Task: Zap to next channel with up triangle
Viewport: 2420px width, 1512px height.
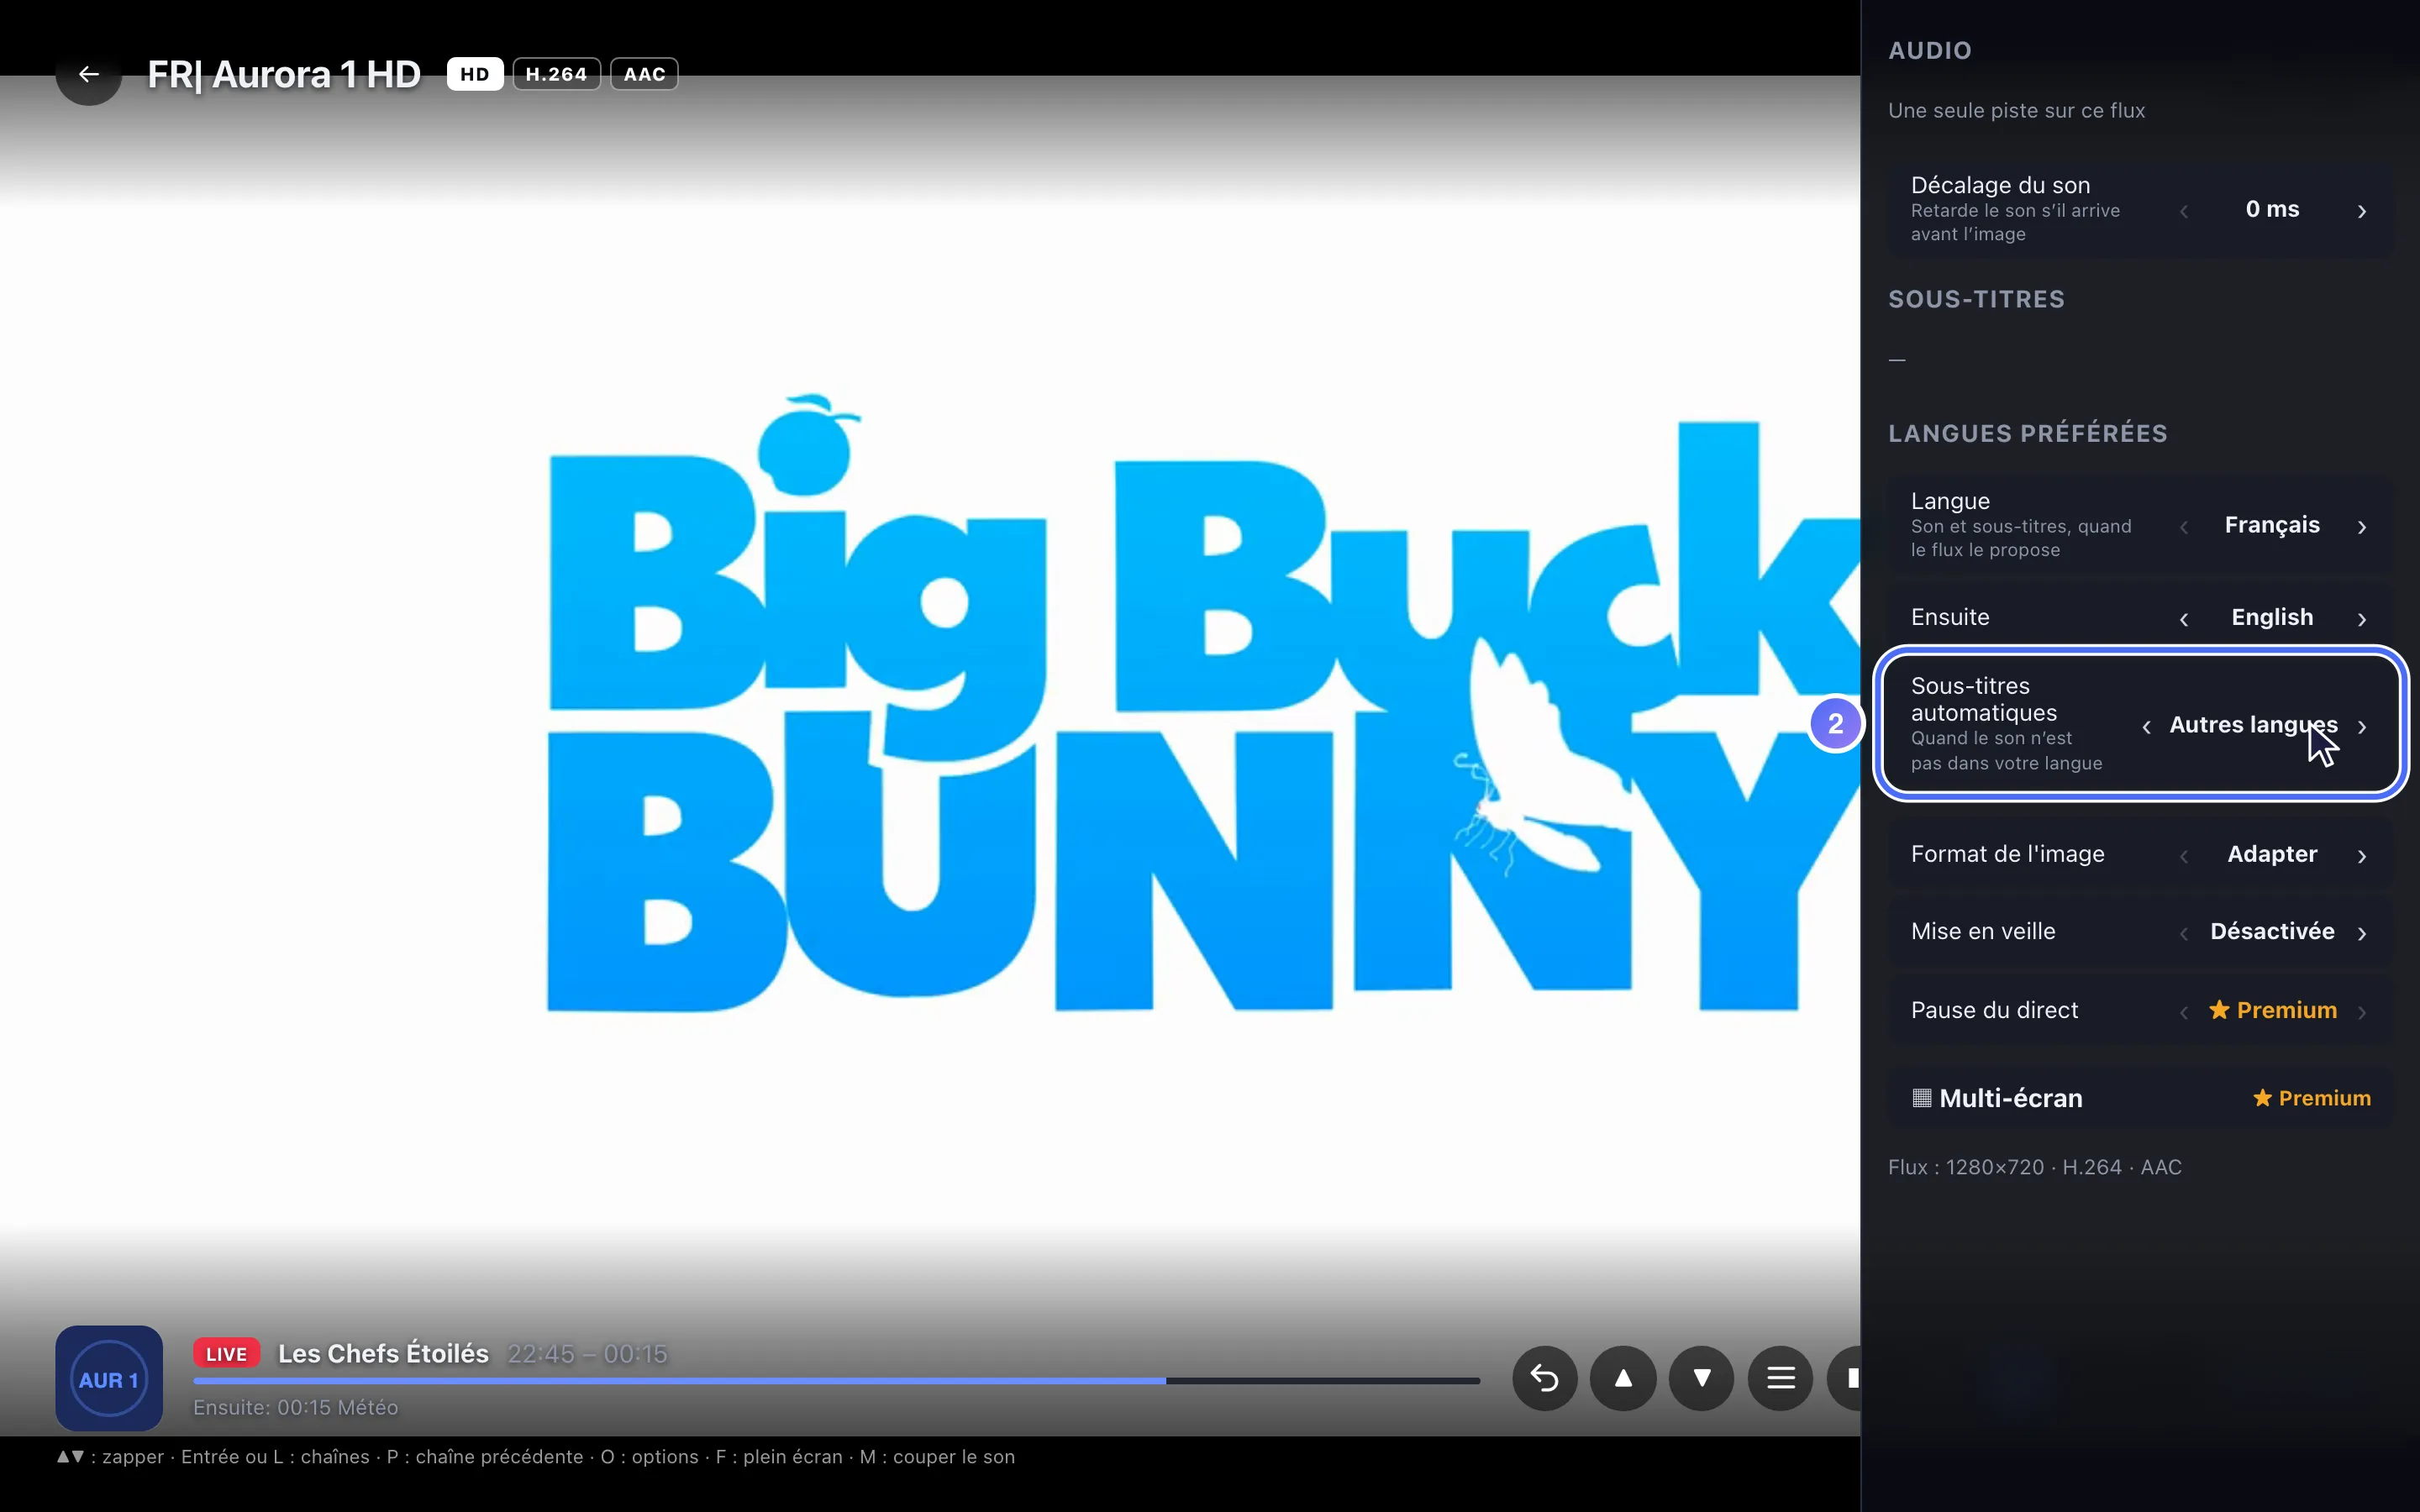Action: (1623, 1378)
